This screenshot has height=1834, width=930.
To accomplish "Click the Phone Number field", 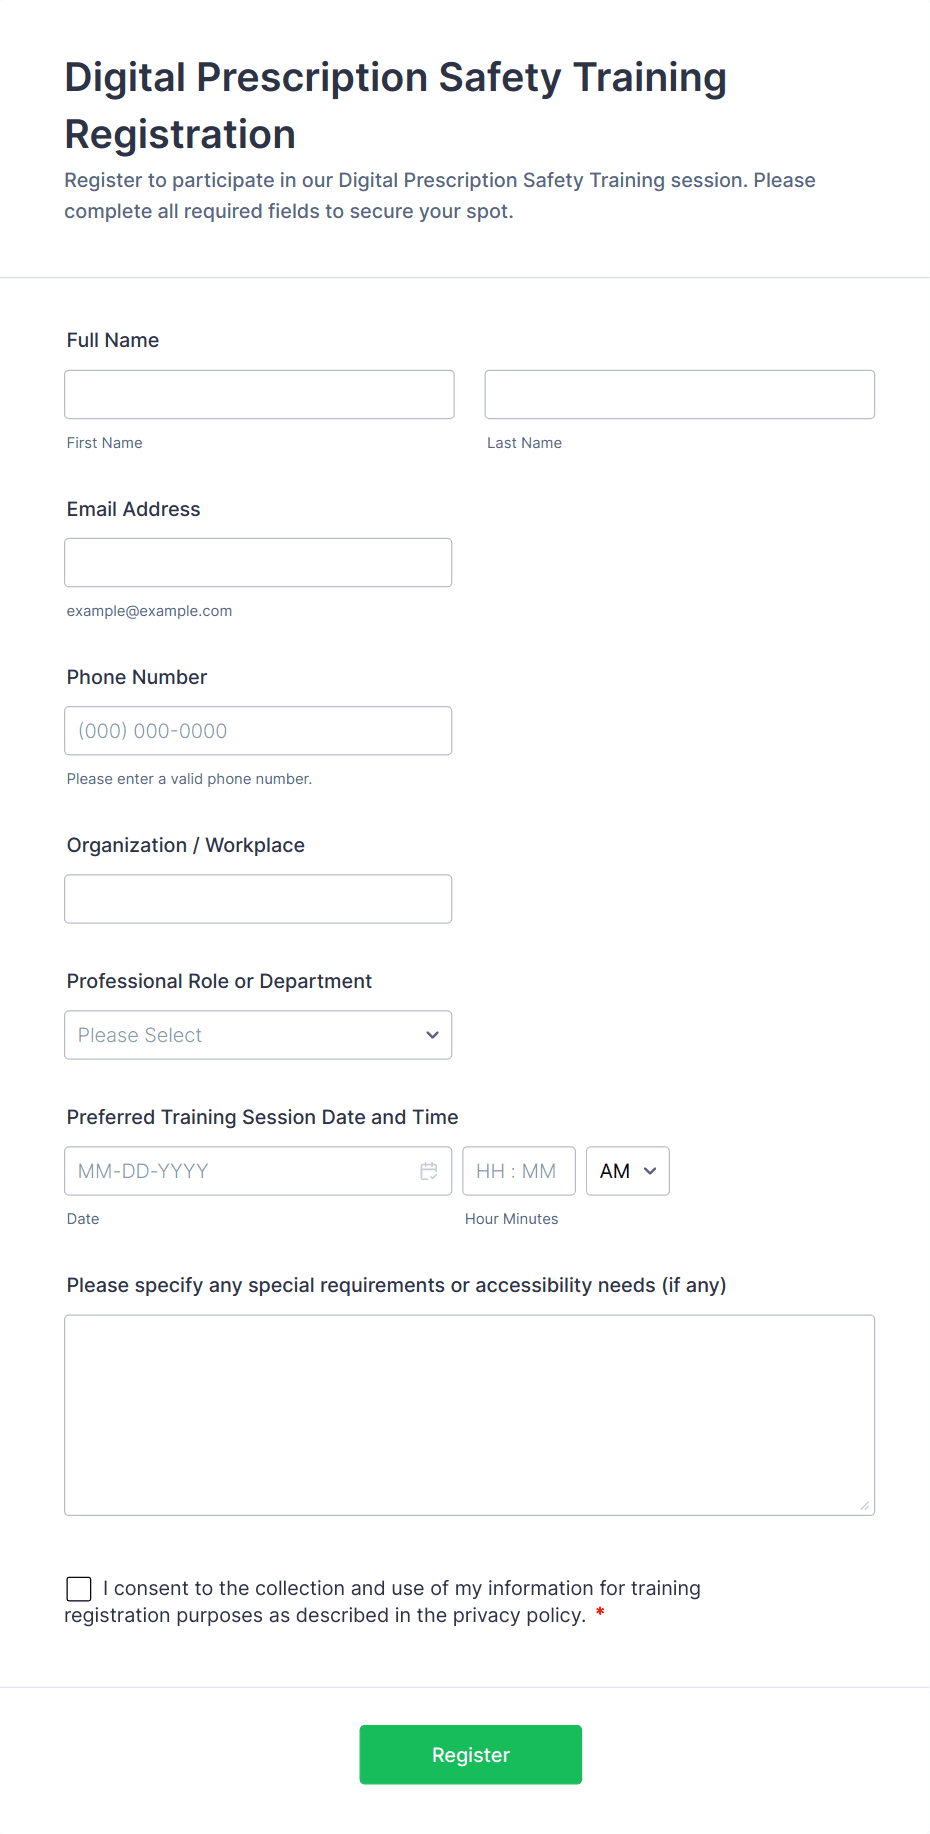I will click(x=258, y=730).
